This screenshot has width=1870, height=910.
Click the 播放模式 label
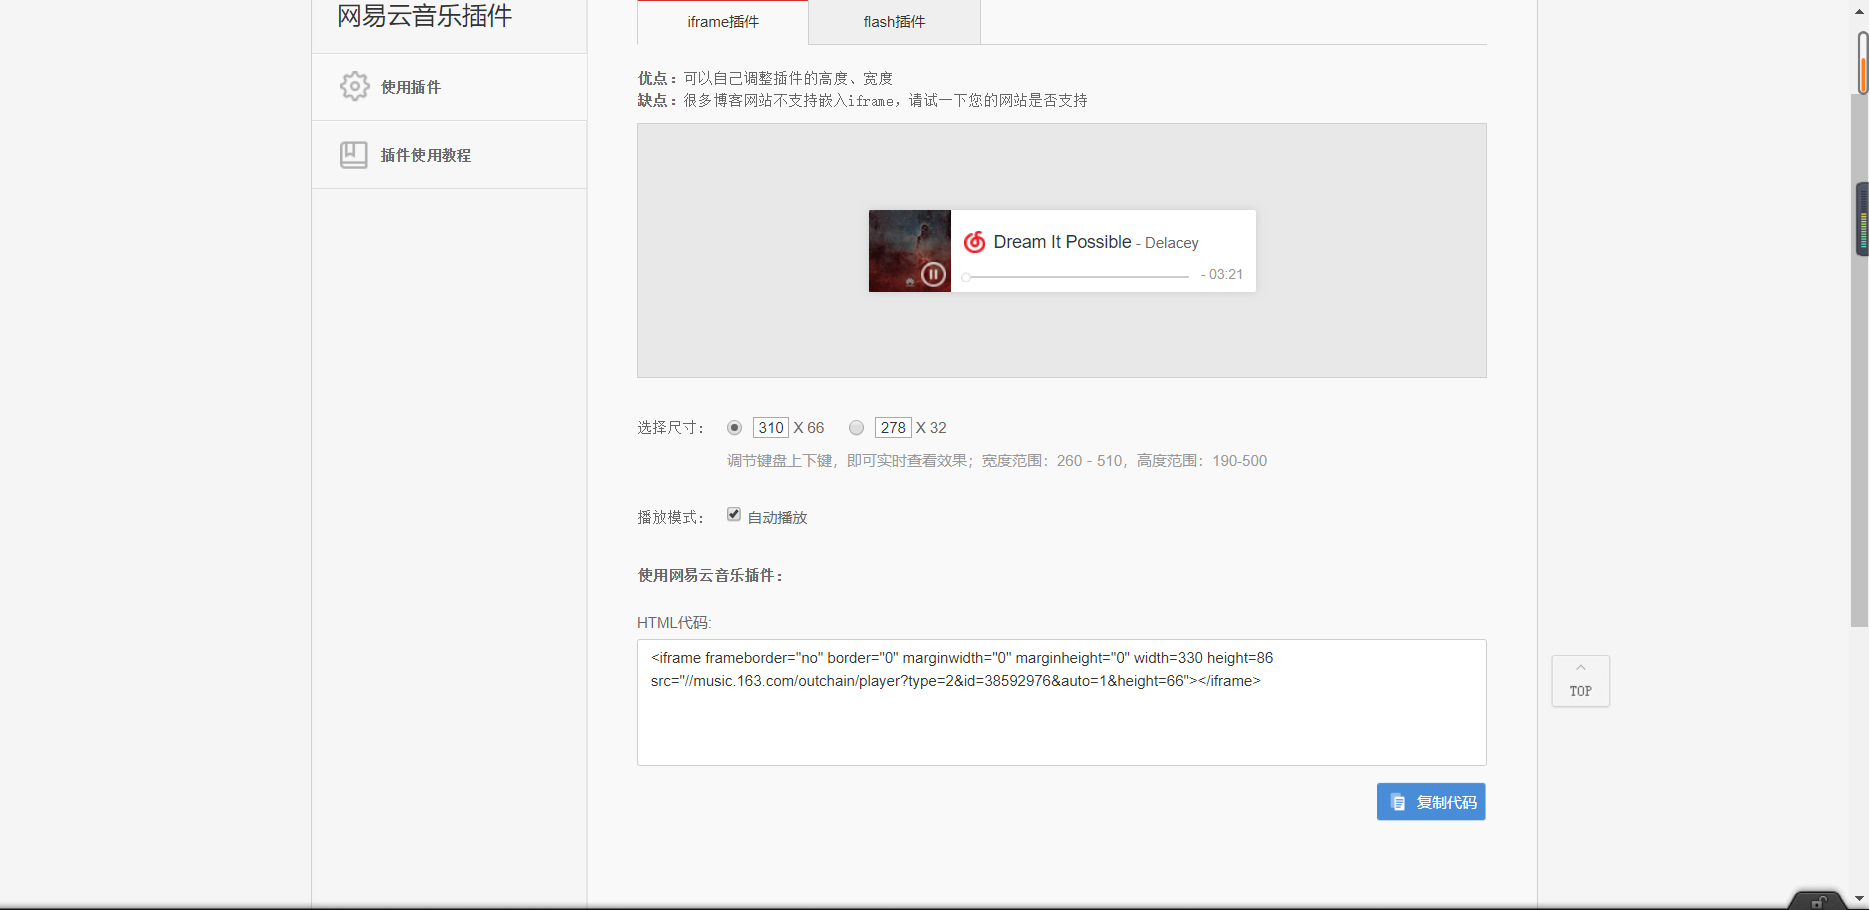click(671, 518)
